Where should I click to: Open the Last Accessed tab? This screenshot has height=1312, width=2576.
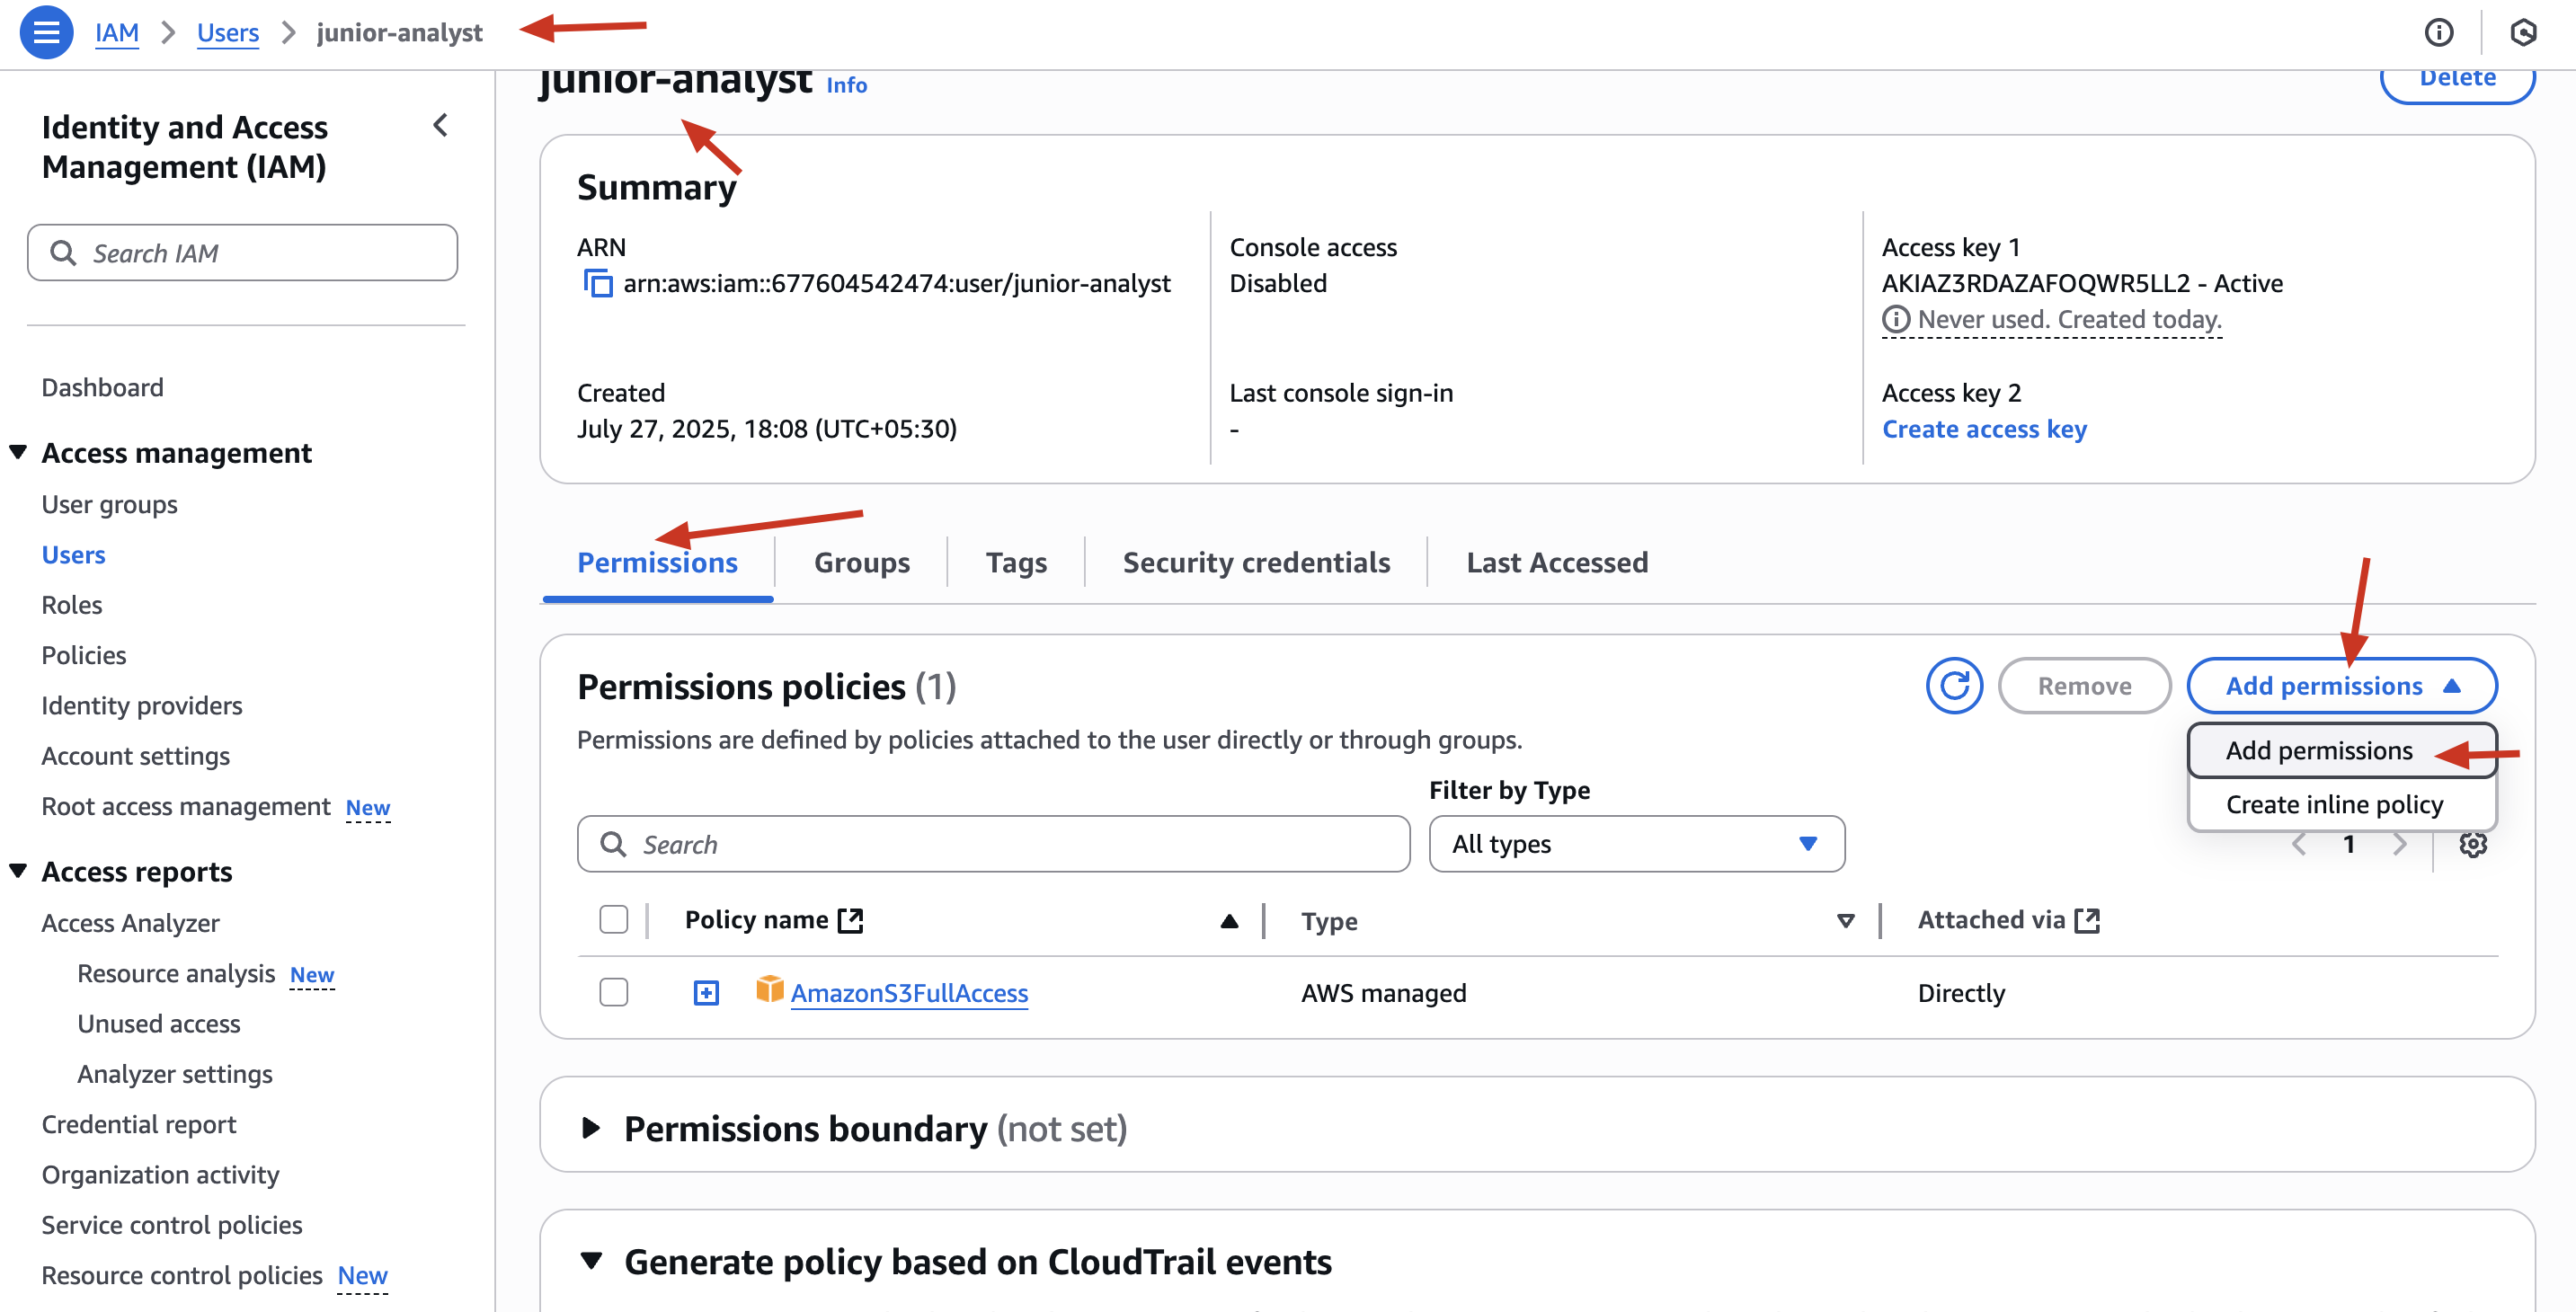pyautogui.click(x=1557, y=563)
